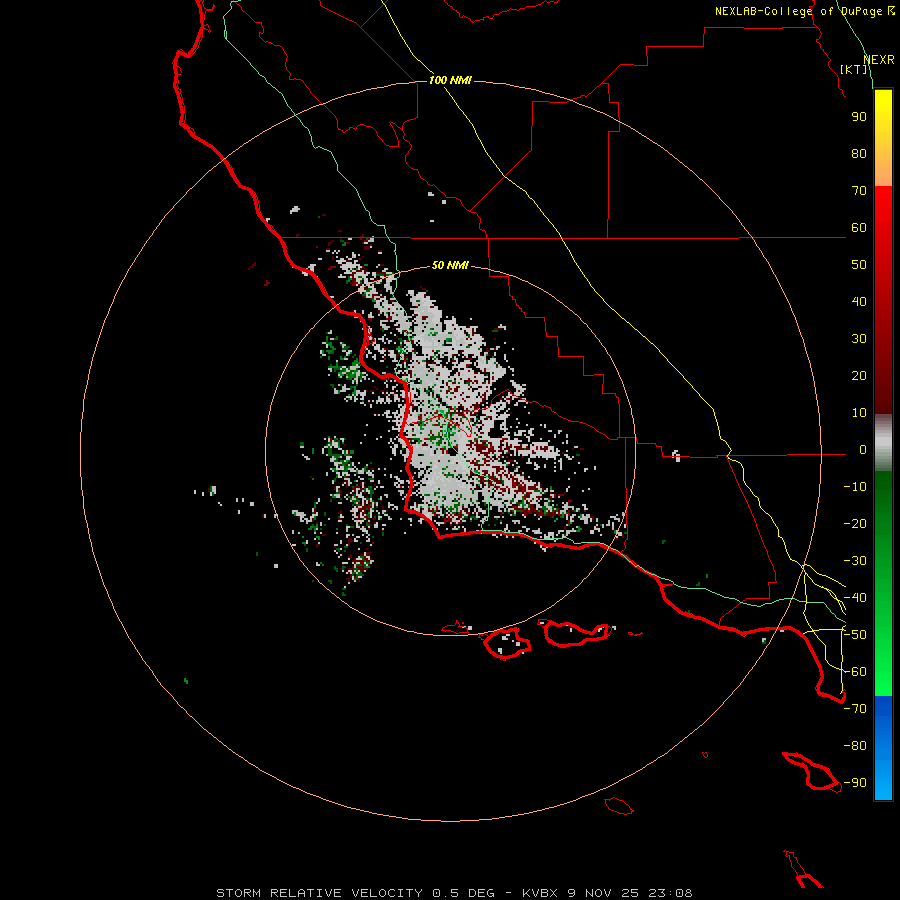Click the positive 30 scale value
The width and height of the screenshot is (900, 900).
859,339
